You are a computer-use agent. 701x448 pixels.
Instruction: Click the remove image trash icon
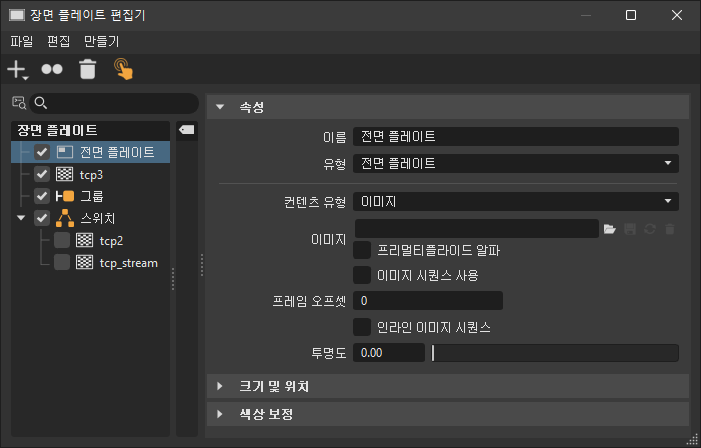coord(670,229)
